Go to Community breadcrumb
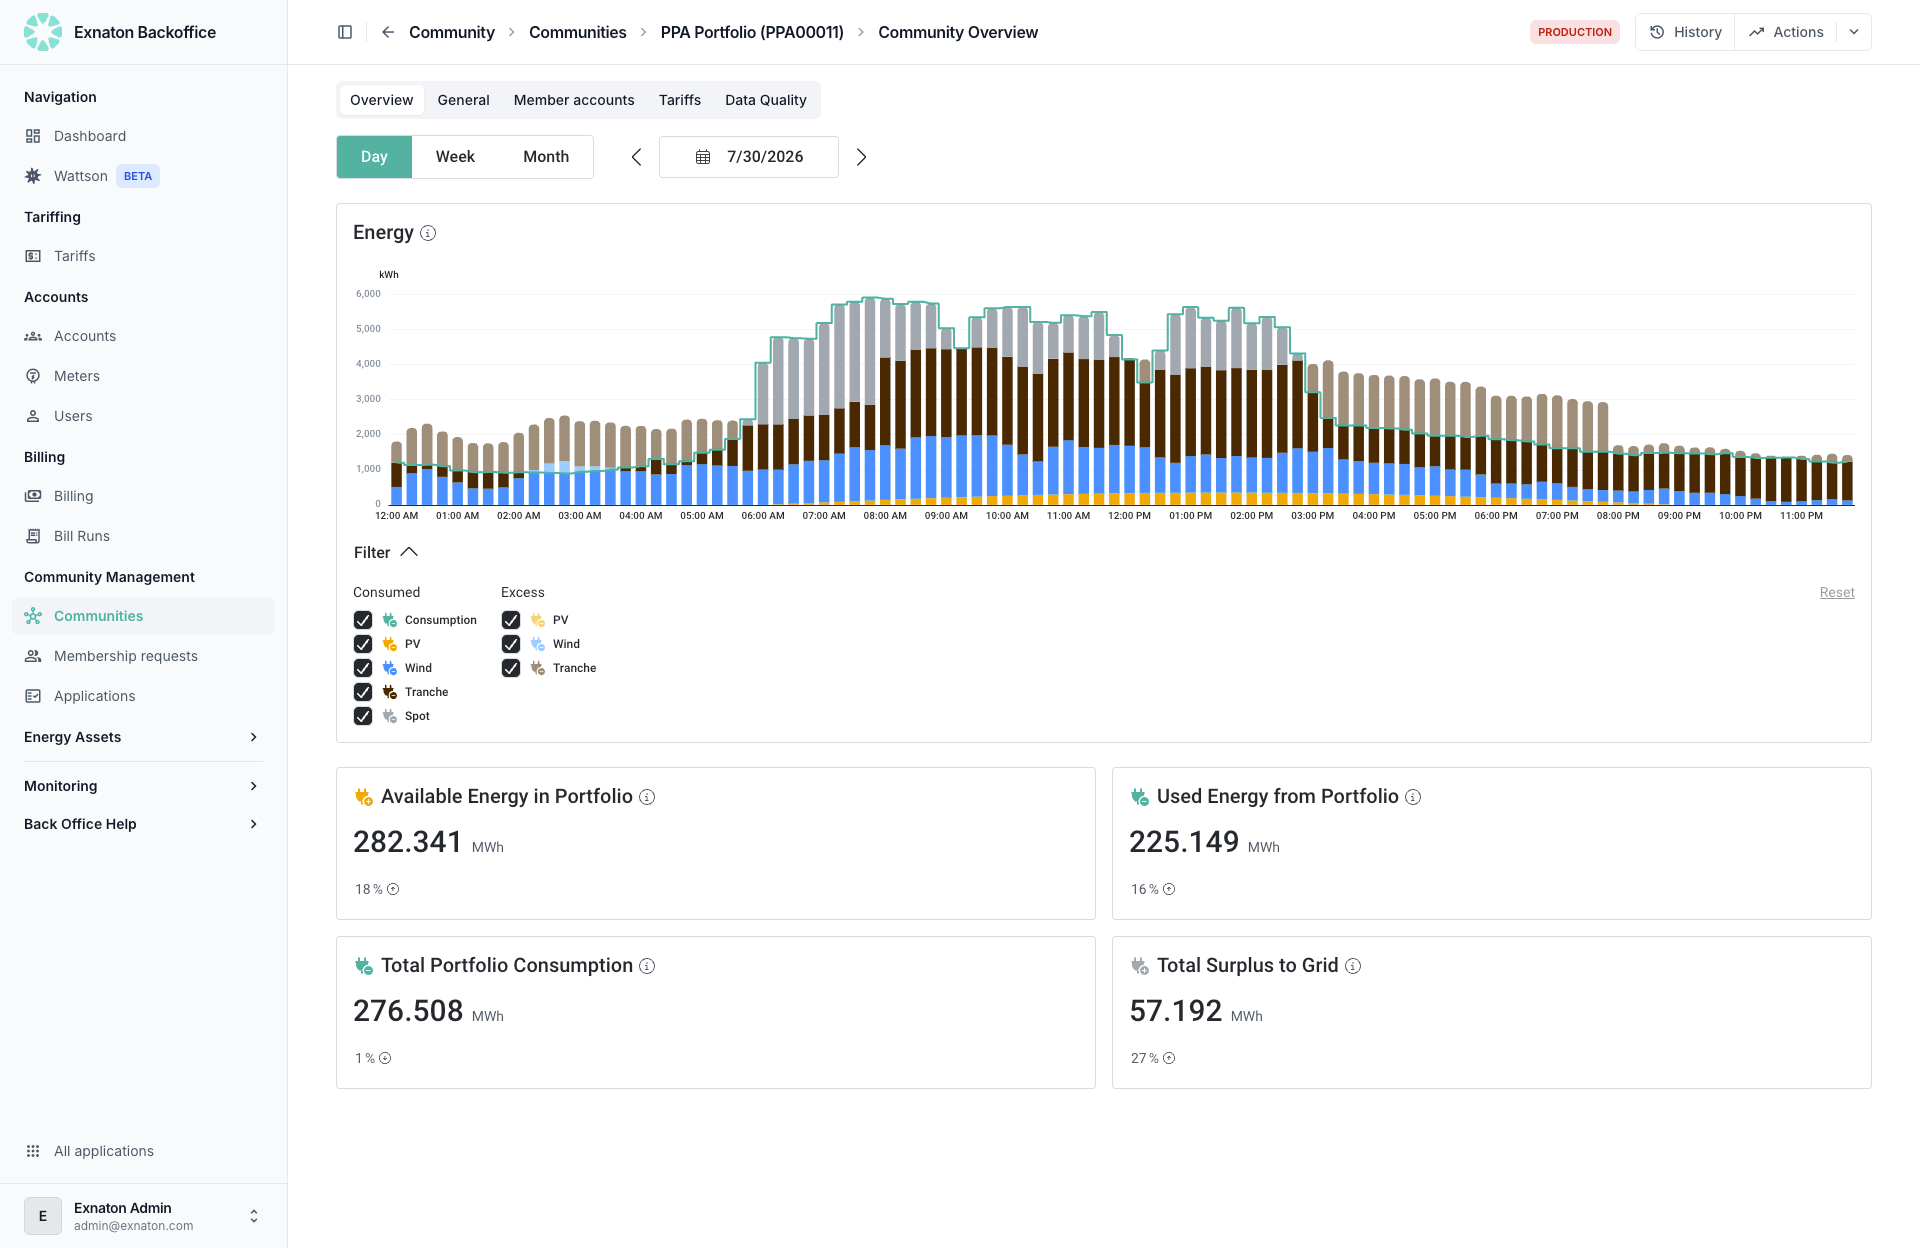 pyautogui.click(x=452, y=32)
